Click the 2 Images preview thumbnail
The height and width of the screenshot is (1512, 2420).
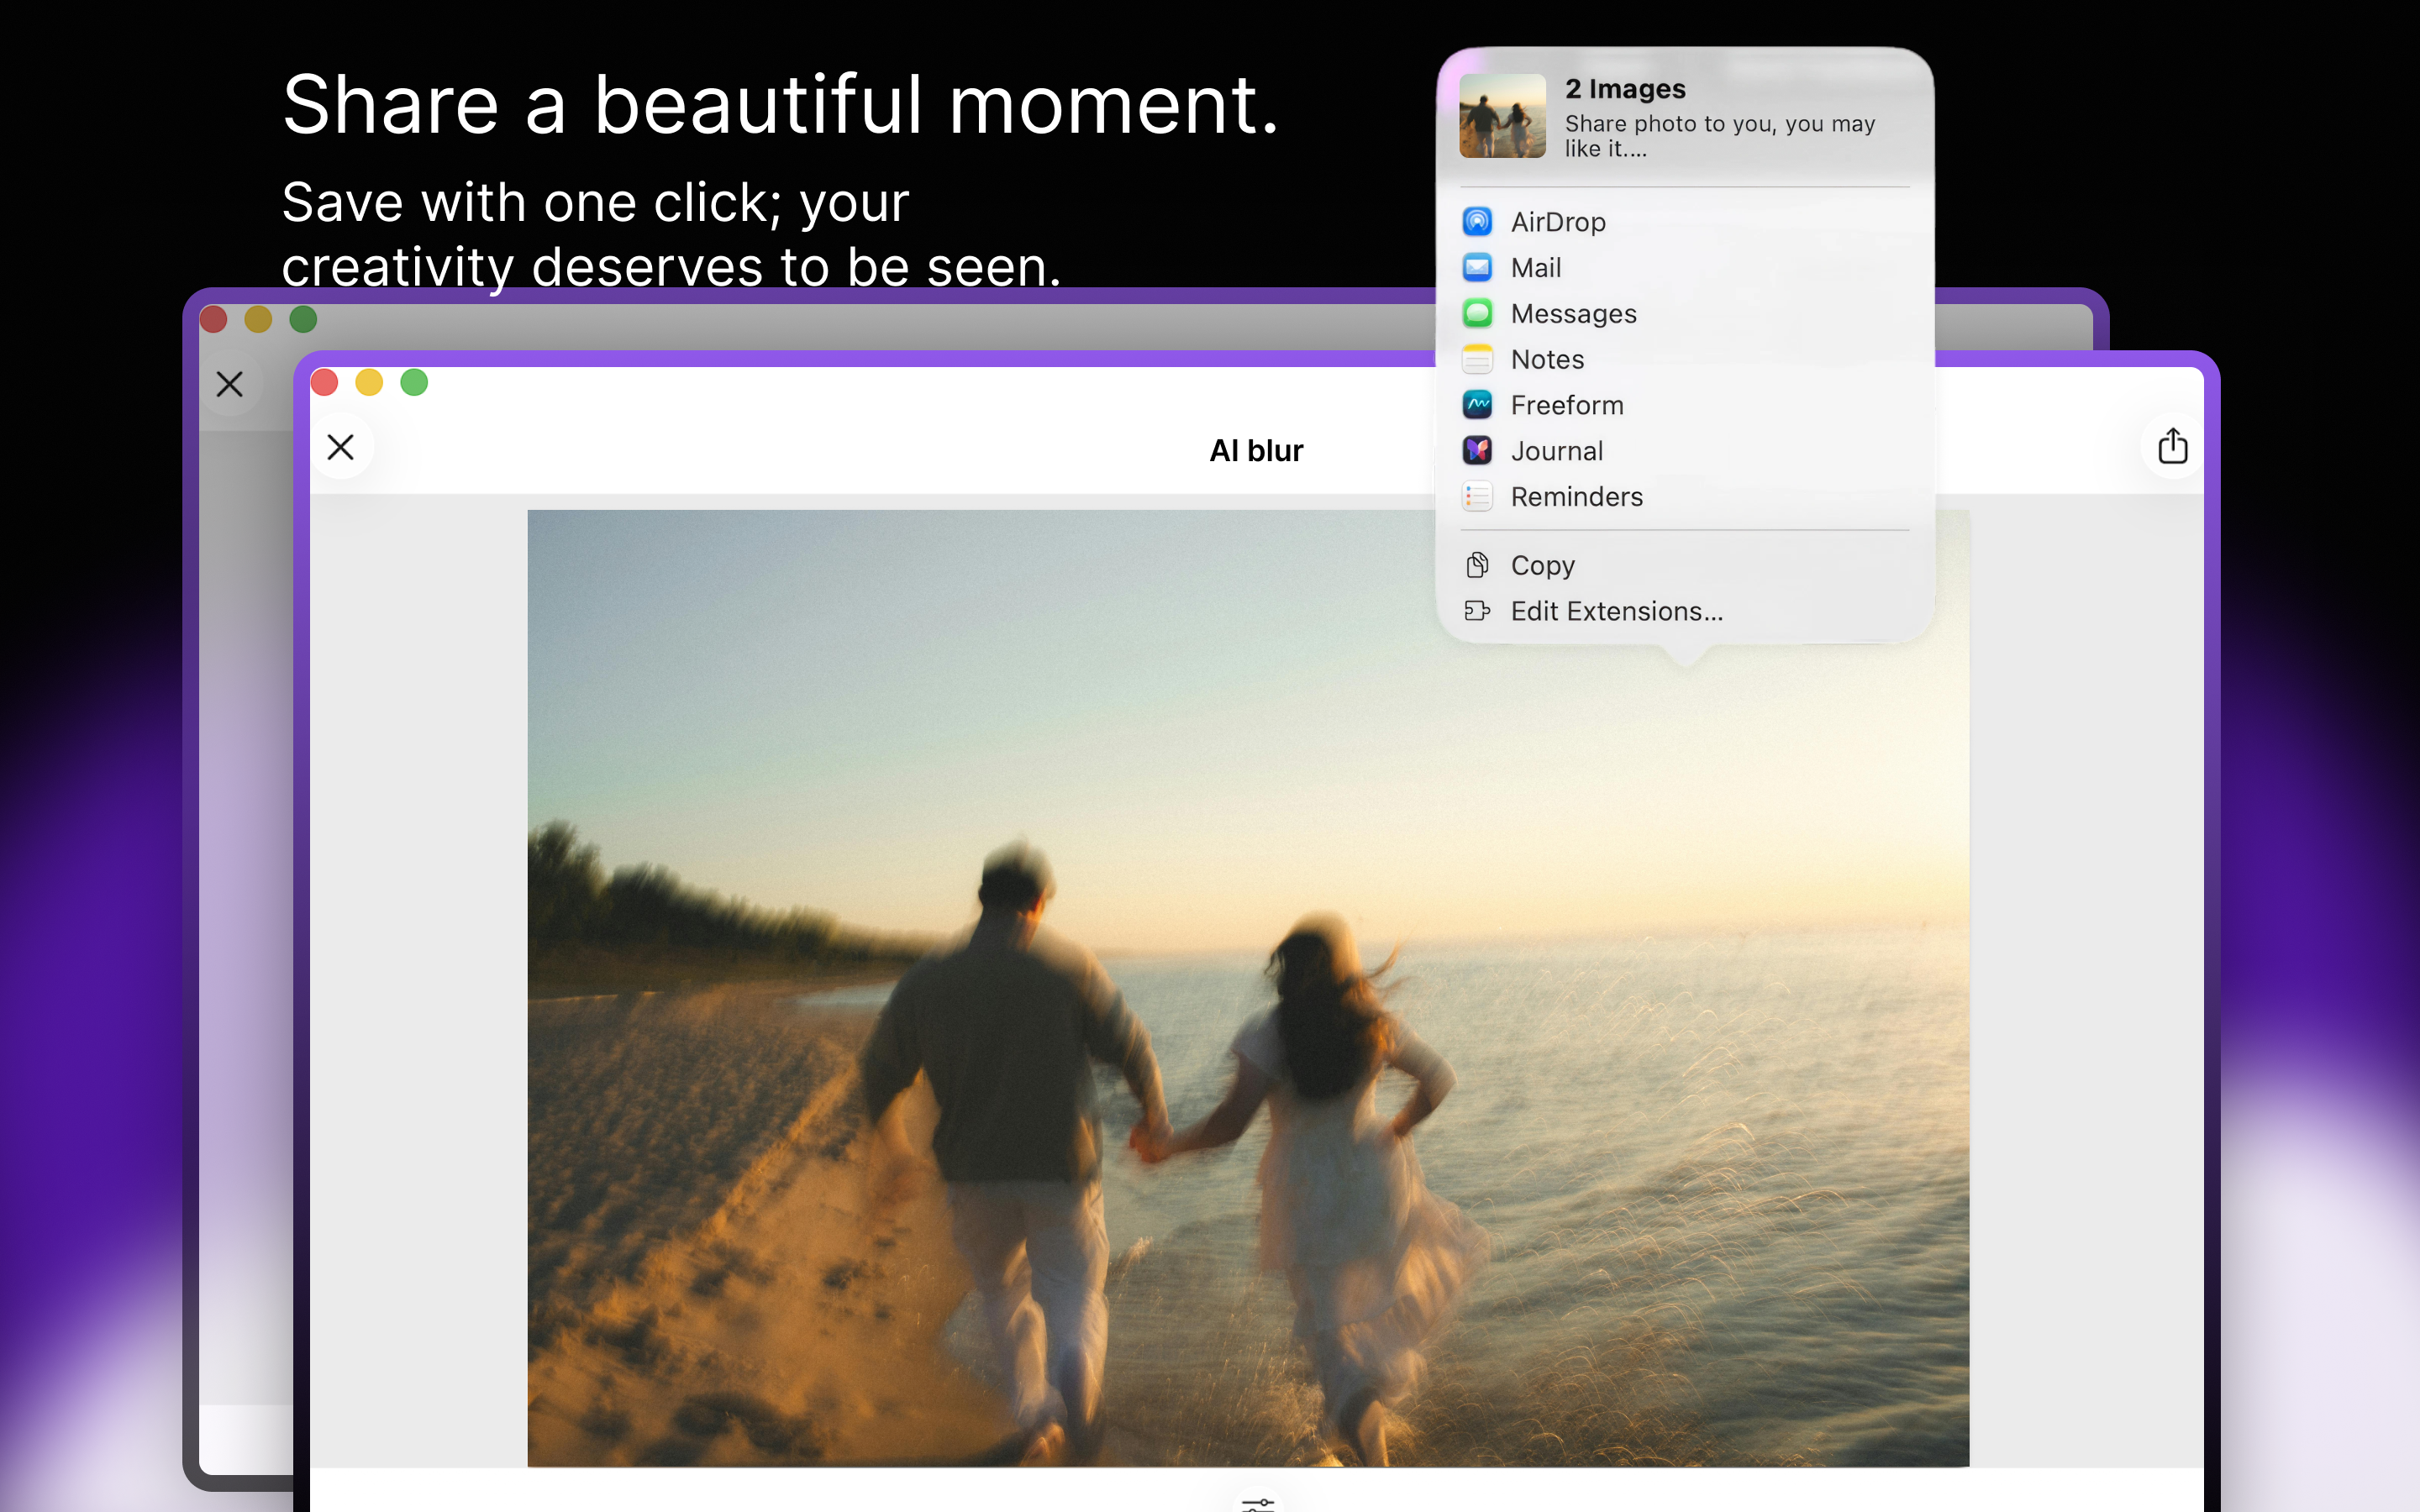coord(1502,116)
